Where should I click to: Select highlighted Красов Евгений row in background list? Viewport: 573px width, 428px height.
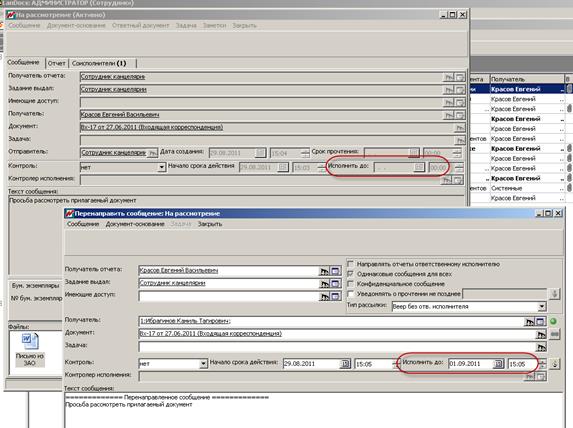click(x=526, y=89)
